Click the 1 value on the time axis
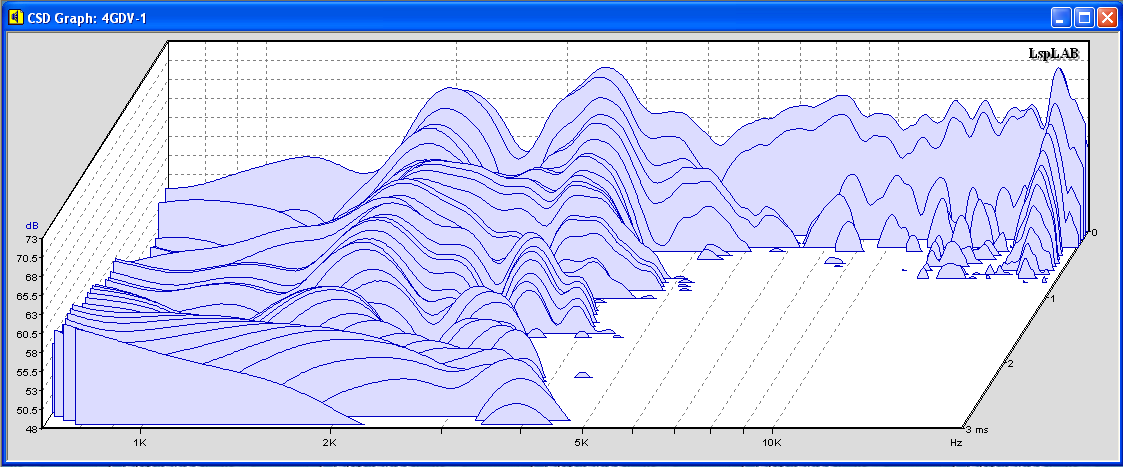Image resolution: width=1123 pixels, height=467 pixels. [x=1051, y=297]
